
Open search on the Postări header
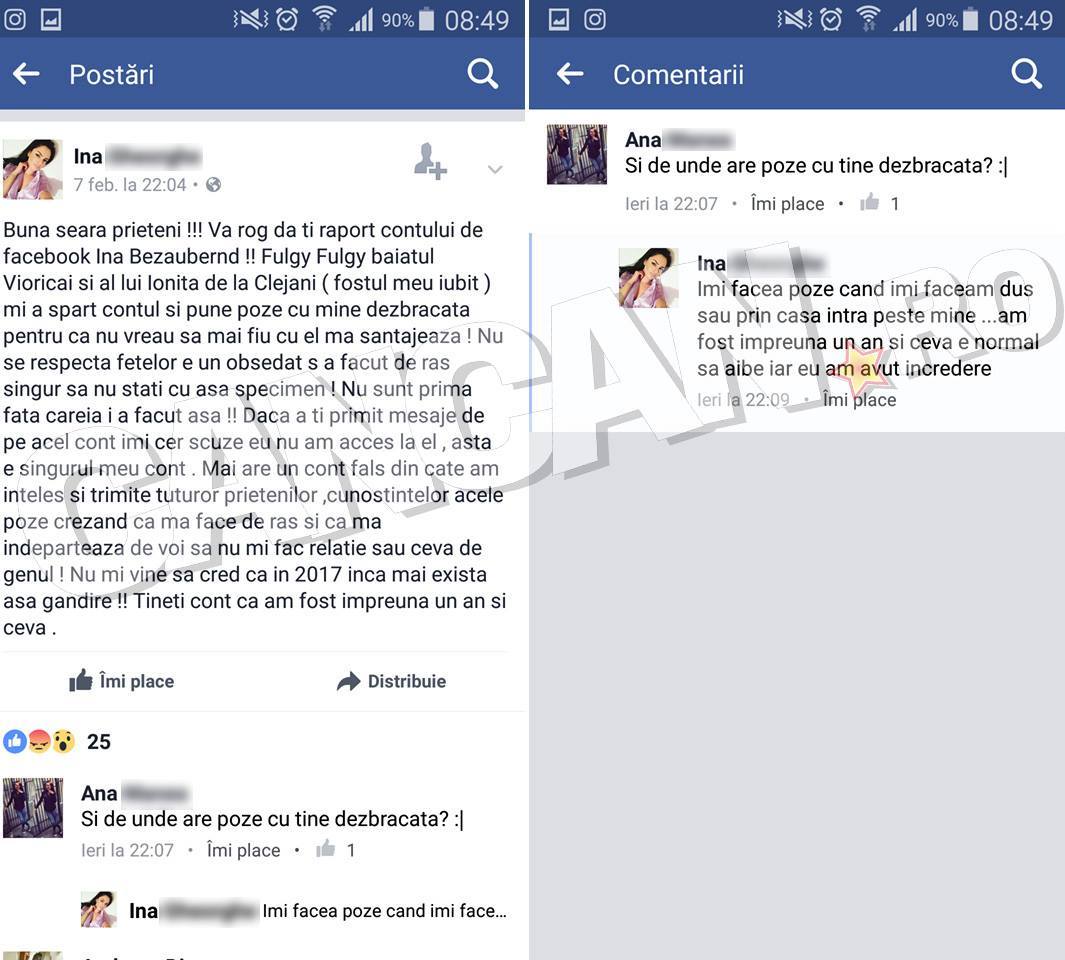483,73
